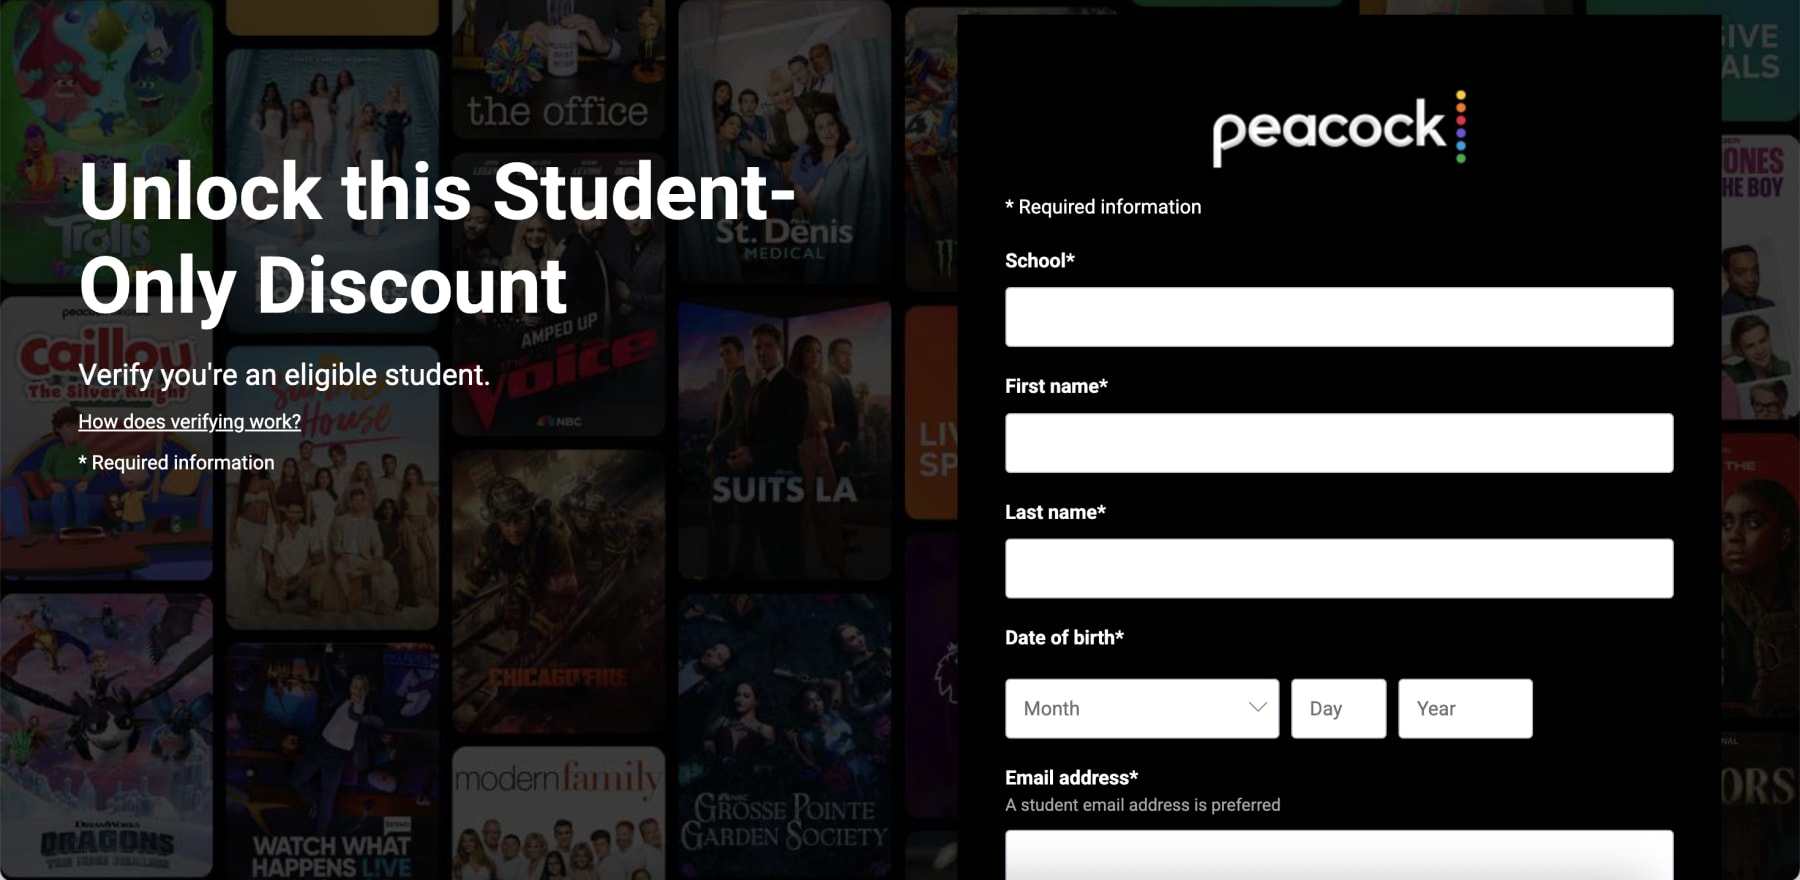Click the "the office" poster thumbnail

(x=558, y=68)
